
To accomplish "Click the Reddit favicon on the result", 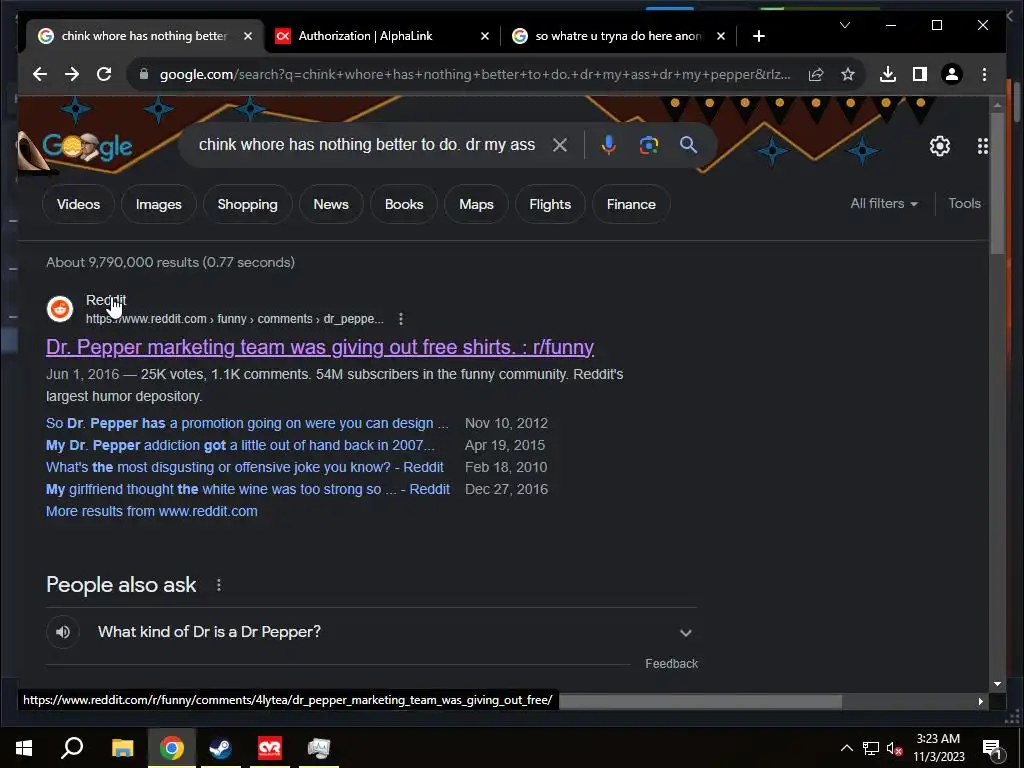I will 59,309.
